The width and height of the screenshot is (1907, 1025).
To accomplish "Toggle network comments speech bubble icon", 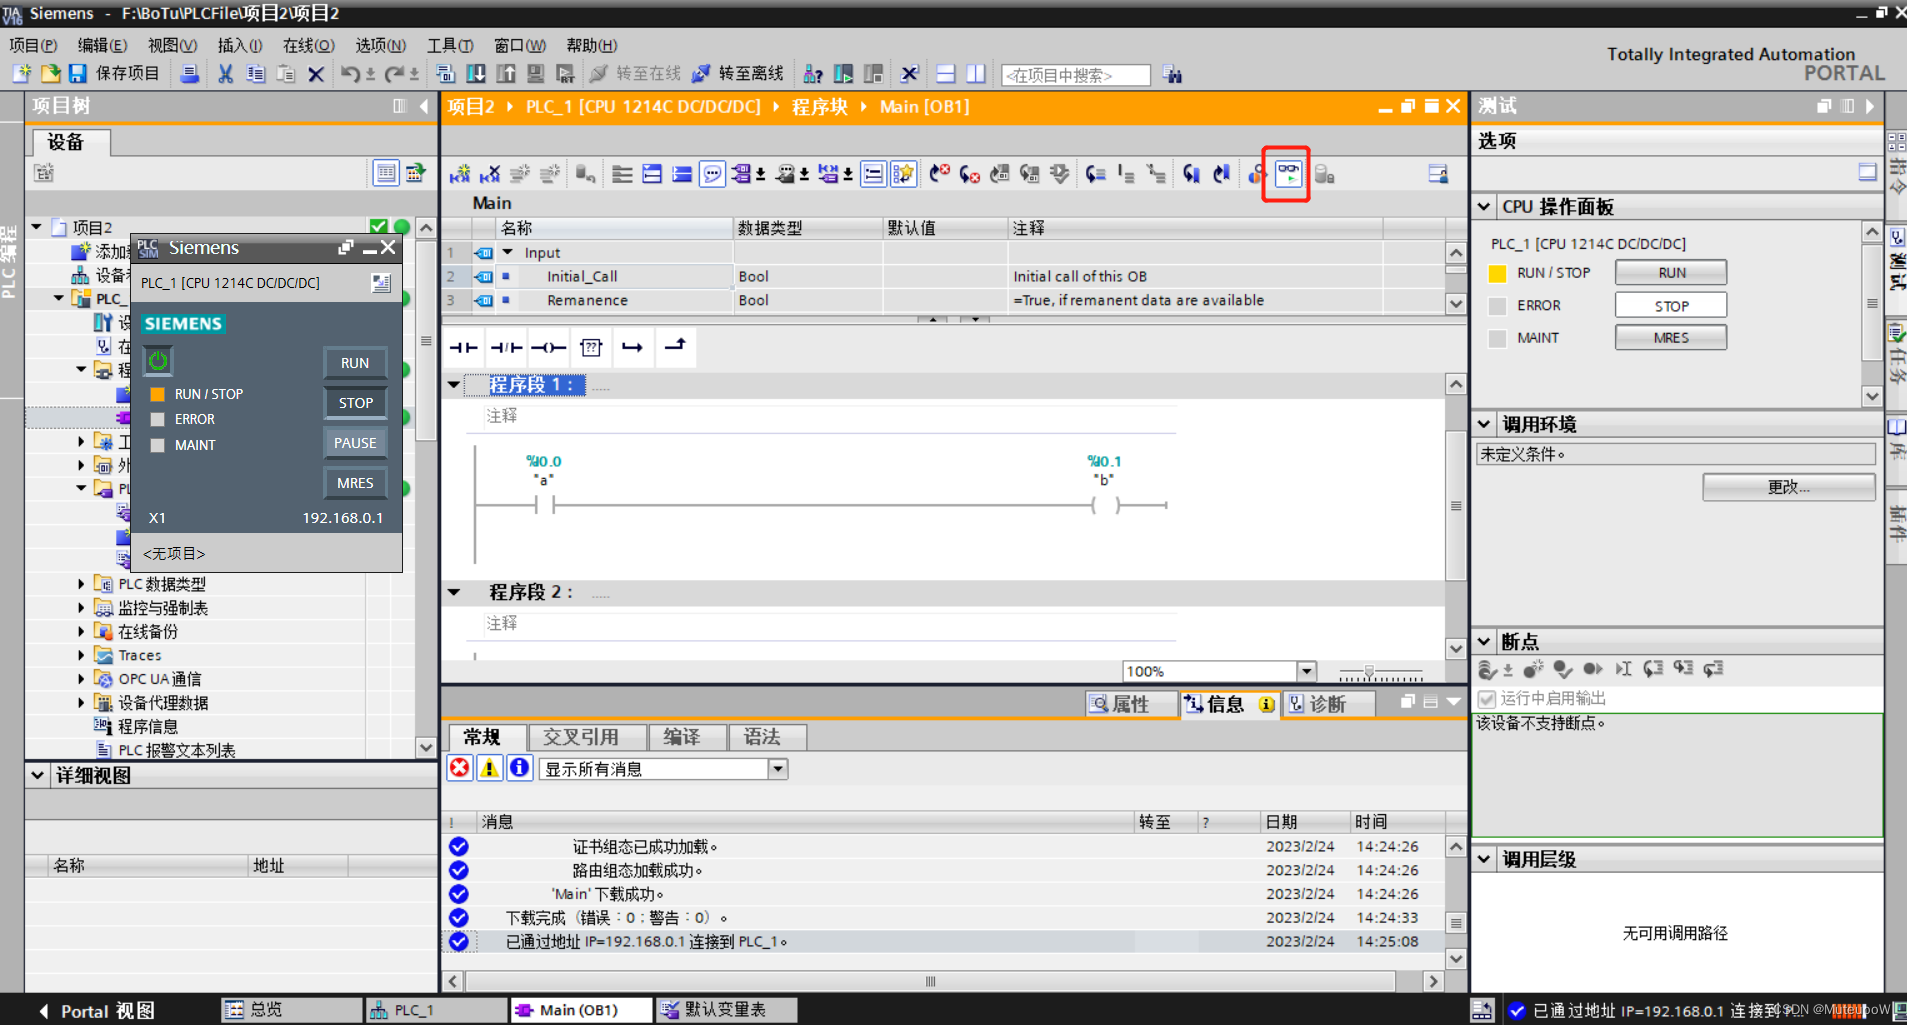I will (712, 174).
